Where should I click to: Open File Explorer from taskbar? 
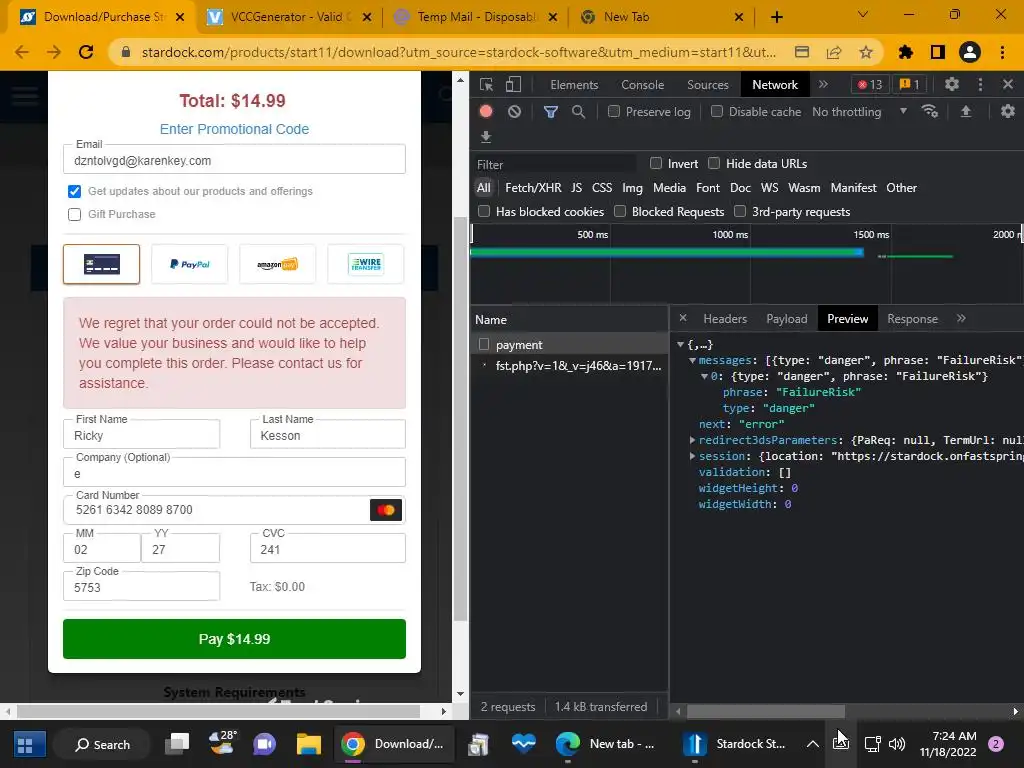click(x=308, y=744)
